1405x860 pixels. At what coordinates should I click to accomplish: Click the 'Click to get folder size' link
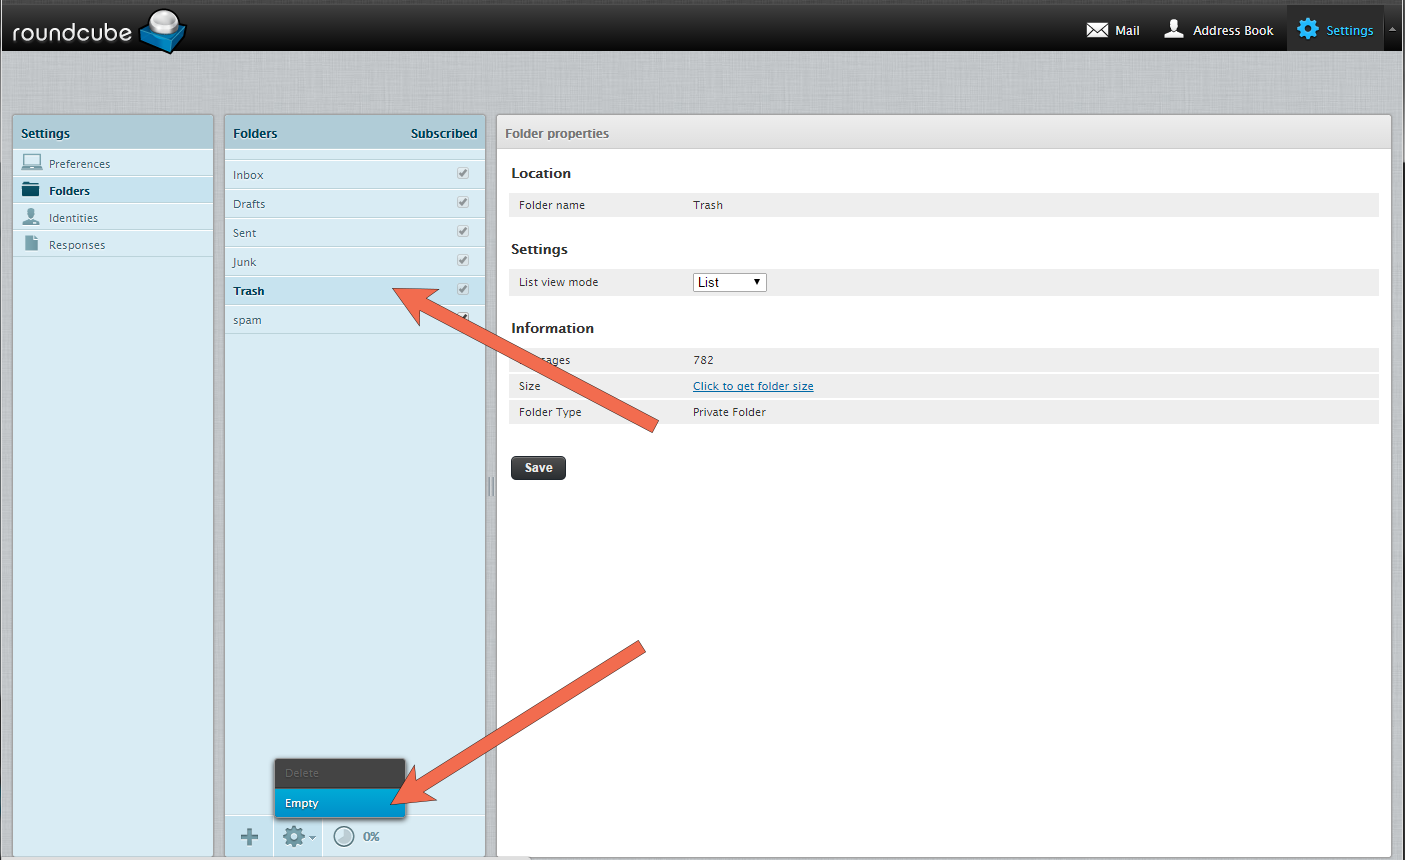tap(753, 386)
